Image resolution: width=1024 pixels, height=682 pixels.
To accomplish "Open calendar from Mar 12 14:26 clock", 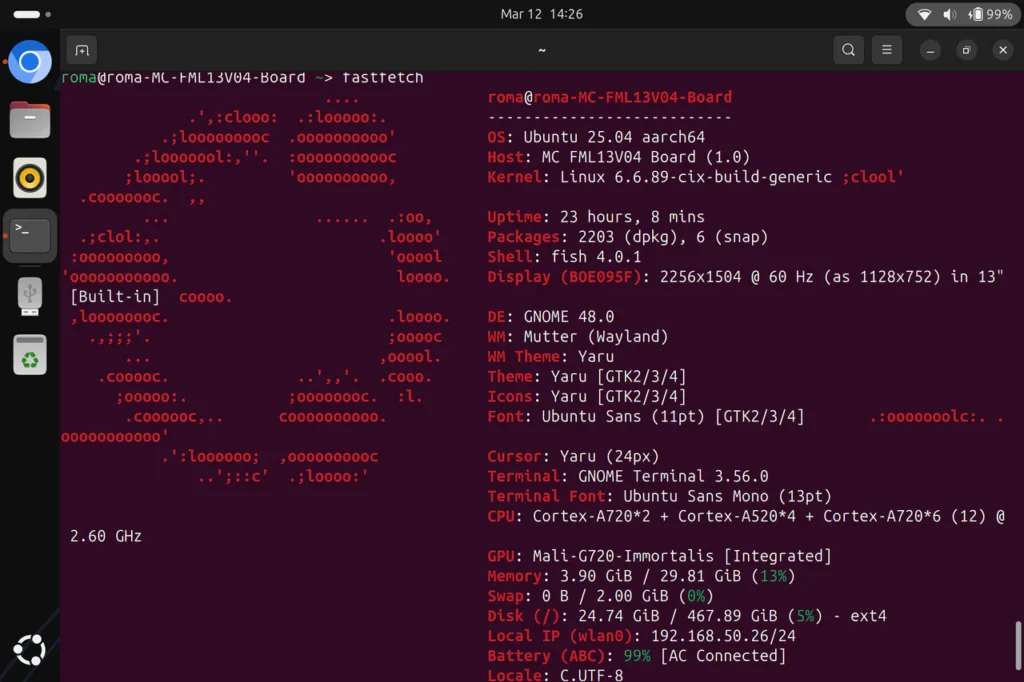I will click(x=541, y=14).
